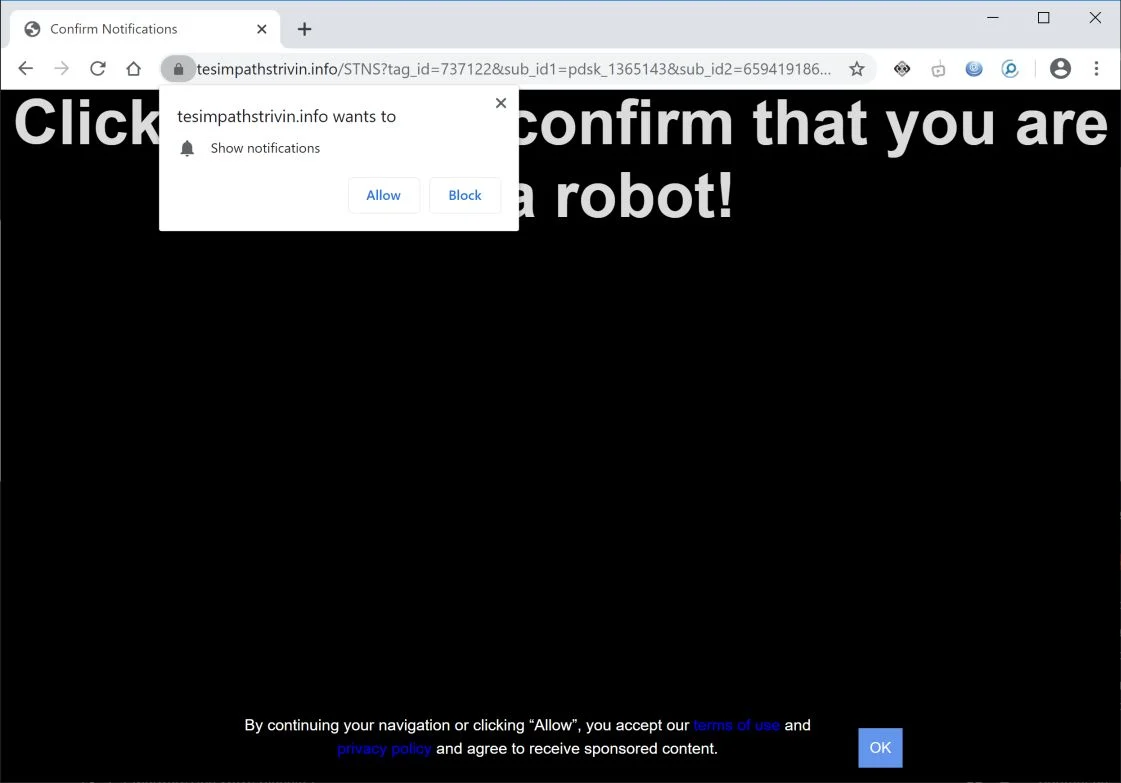Click the grey video extension icon
The width and height of the screenshot is (1121, 783).
[x=938, y=69]
